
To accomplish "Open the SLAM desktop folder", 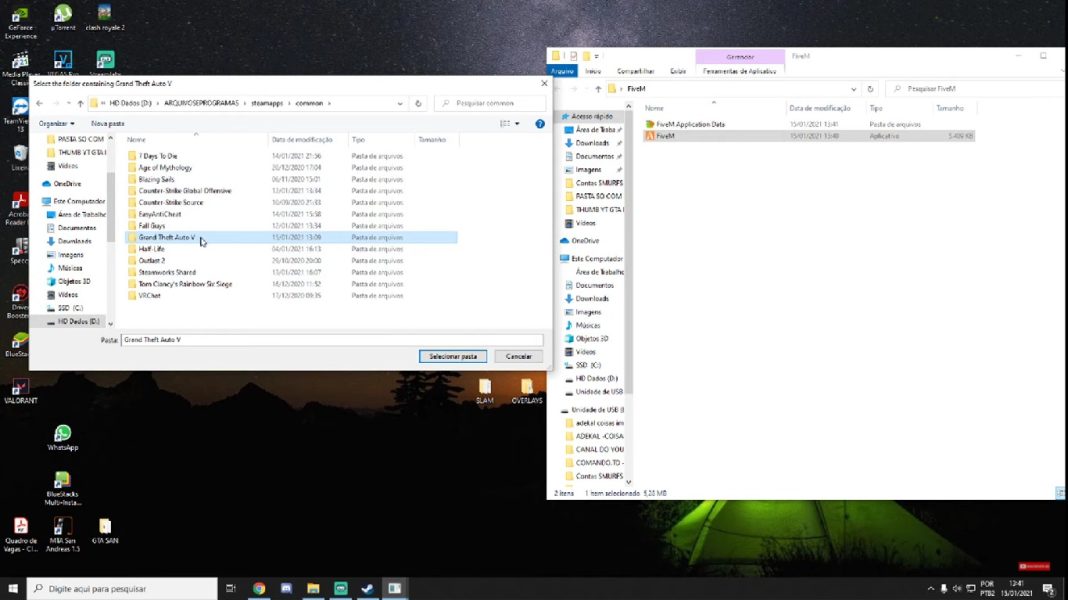I will [x=485, y=392].
